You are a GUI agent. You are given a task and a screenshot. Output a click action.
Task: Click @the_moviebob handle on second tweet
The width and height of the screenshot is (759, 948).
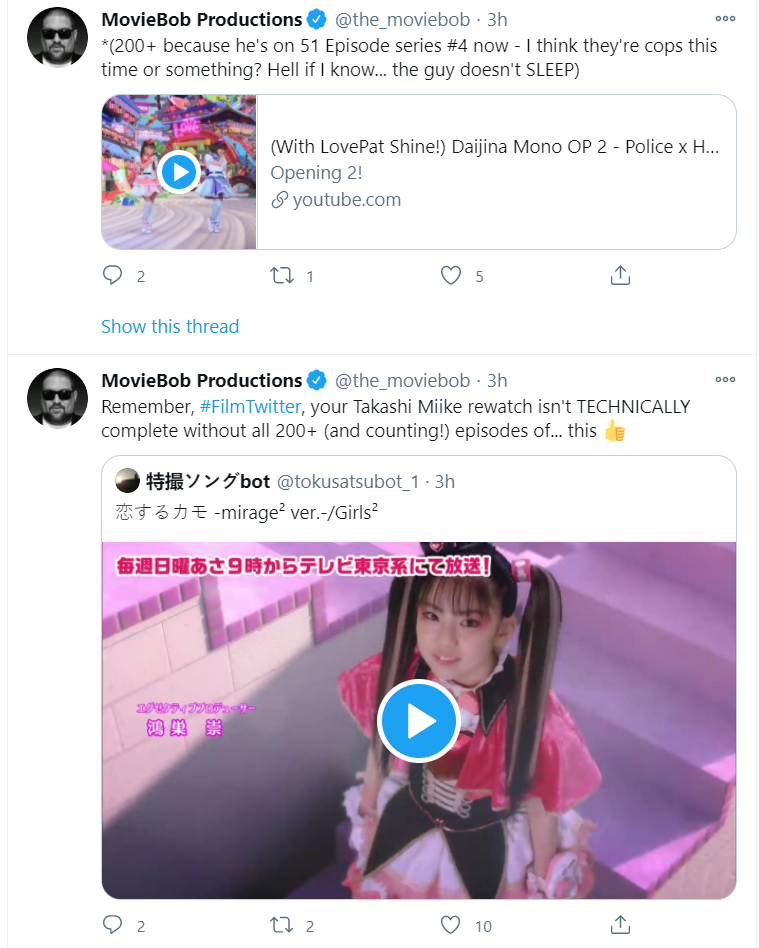[x=402, y=380]
